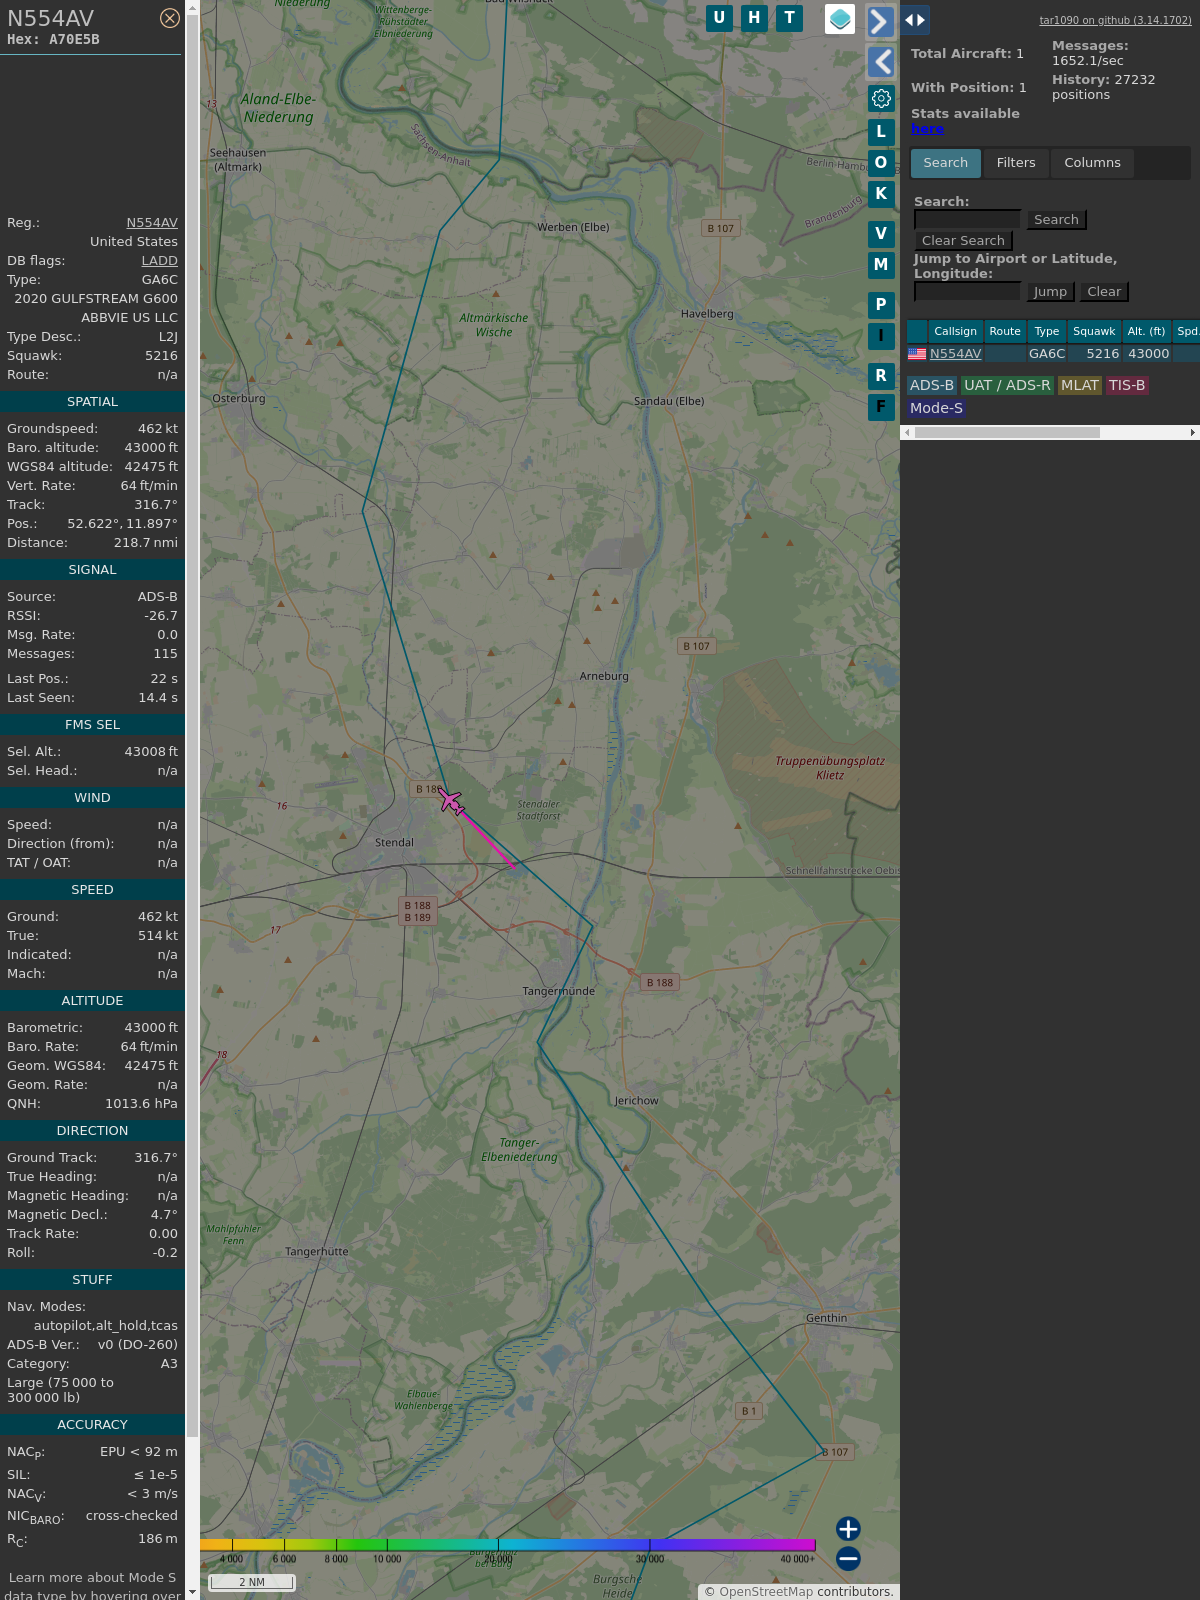Viewport: 1200px width, 1600px height.
Task: Zoom in with the plus button
Action: pyautogui.click(x=848, y=1528)
